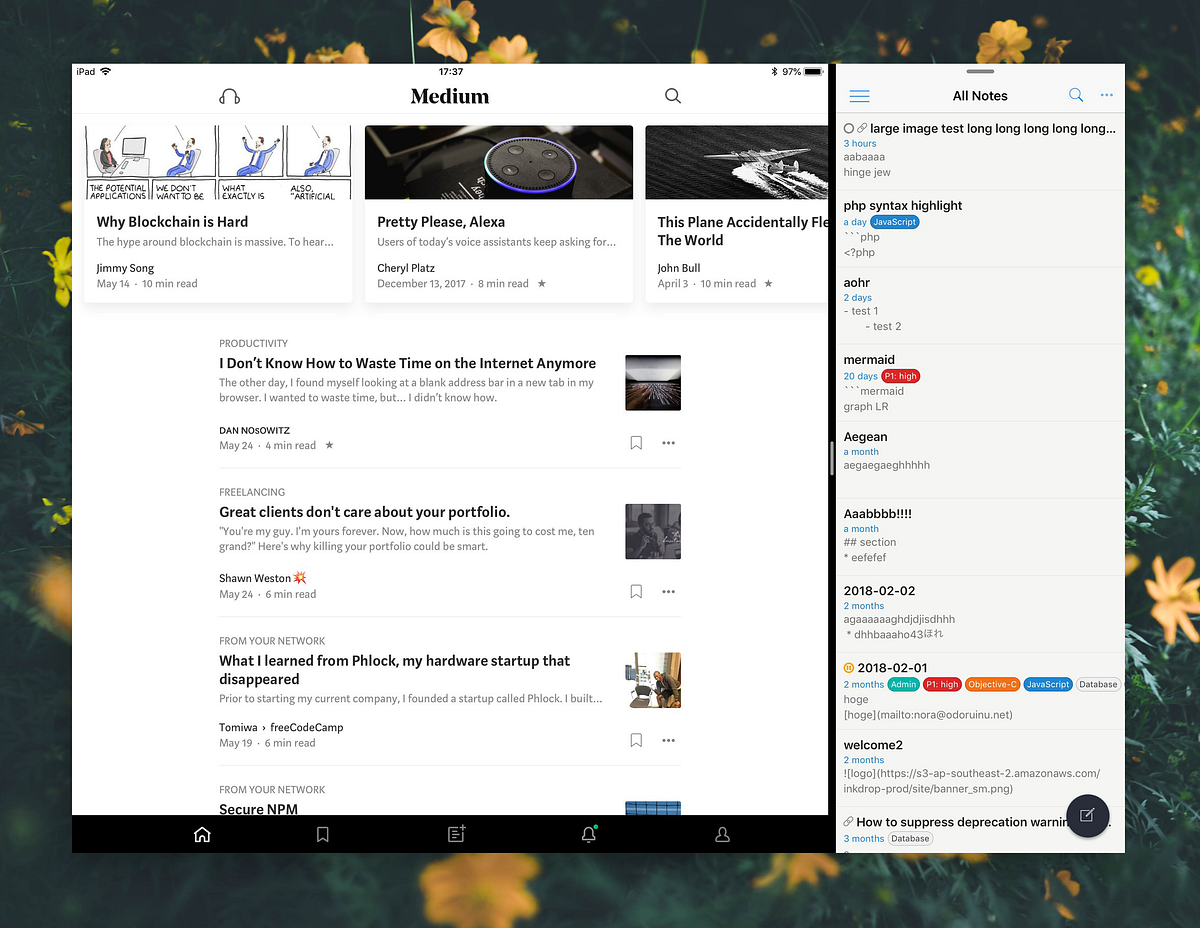Open the large image test long note
The height and width of the screenshot is (928, 1200).
click(x=980, y=151)
